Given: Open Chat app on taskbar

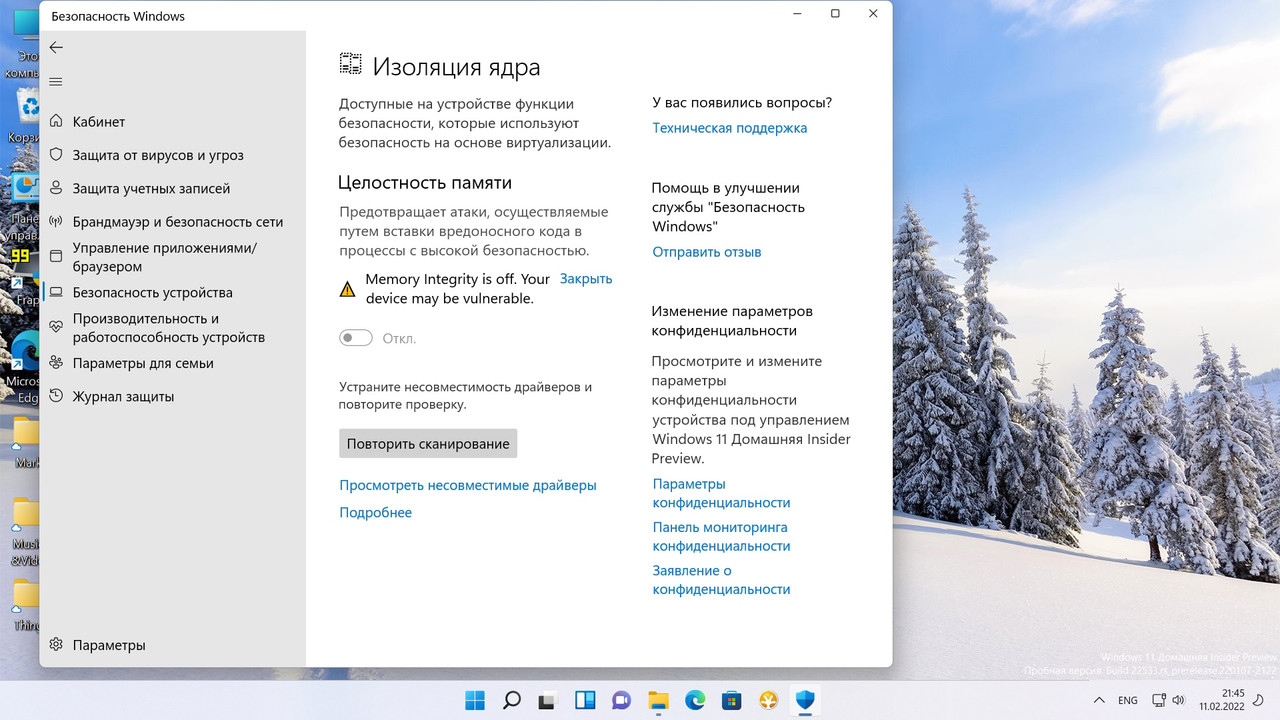Looking at the screenshot, I should click(x=621, y=700).
